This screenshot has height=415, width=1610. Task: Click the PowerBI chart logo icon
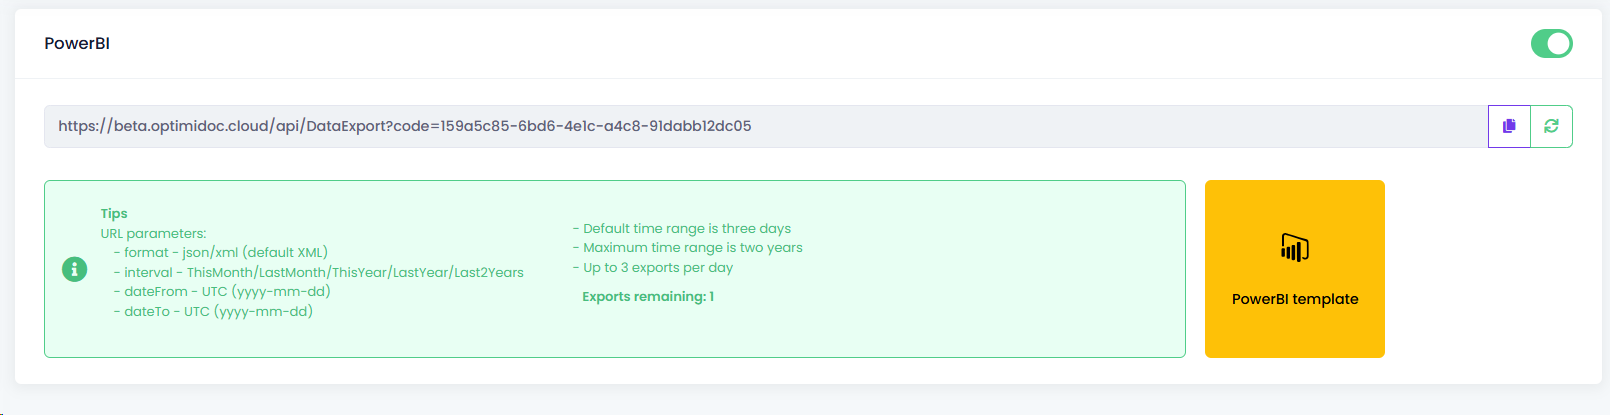[x=1295, y=247]
